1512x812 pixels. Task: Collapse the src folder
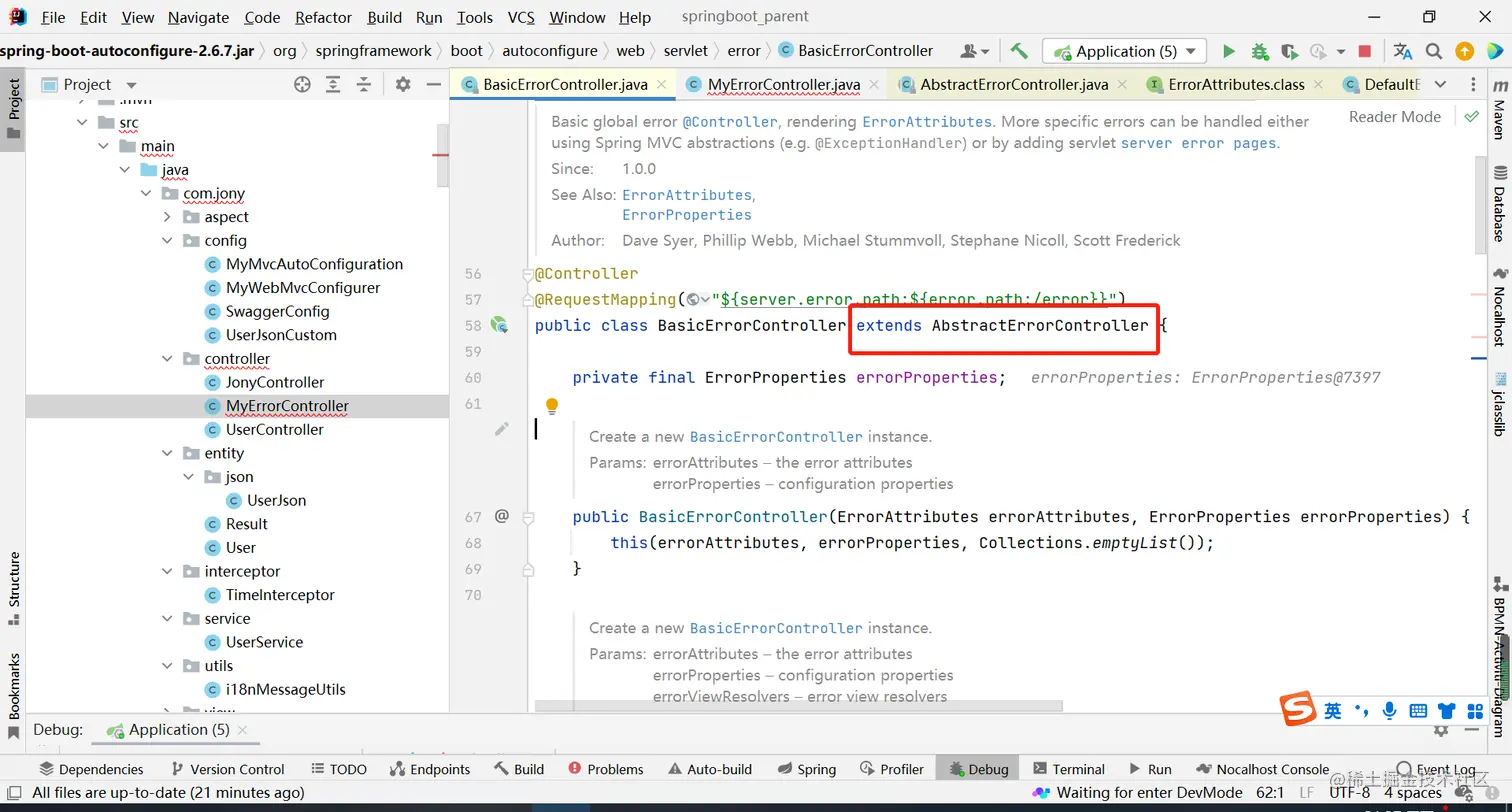click(x=83, y=123)
